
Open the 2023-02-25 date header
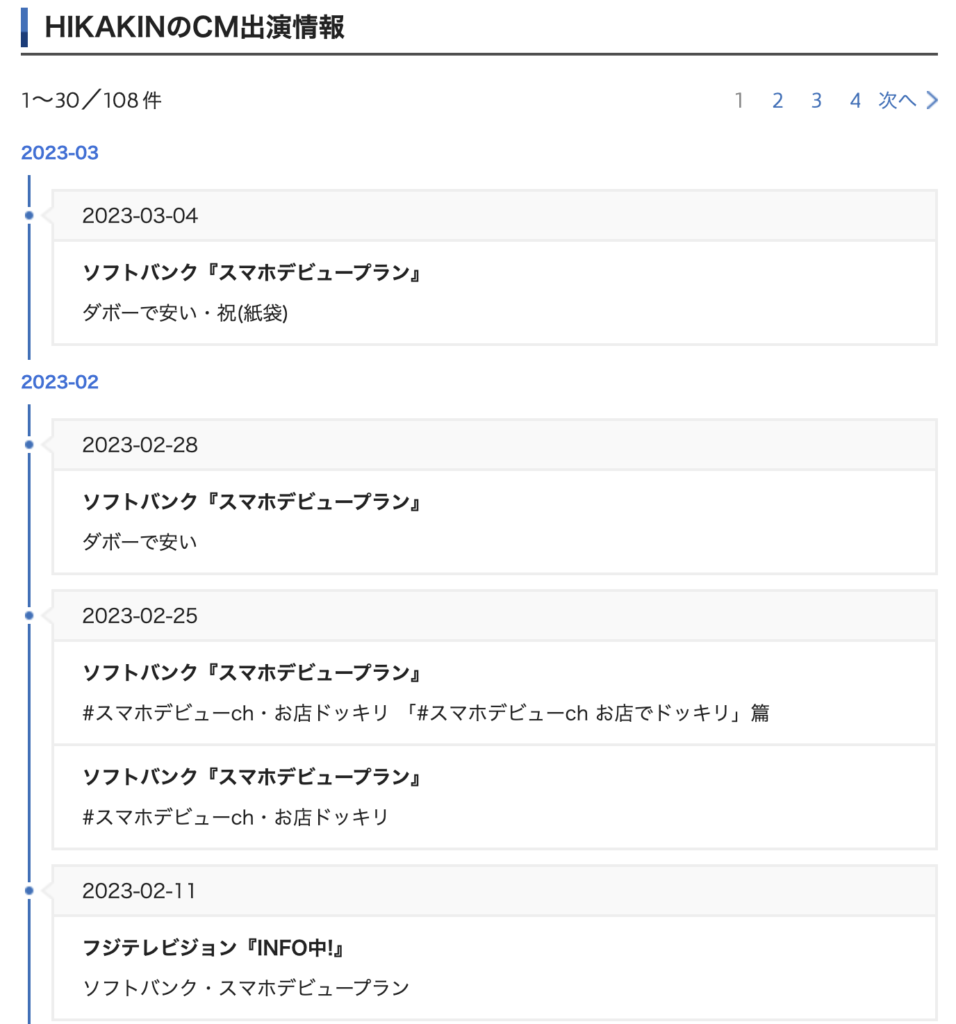tap(494, 616)
